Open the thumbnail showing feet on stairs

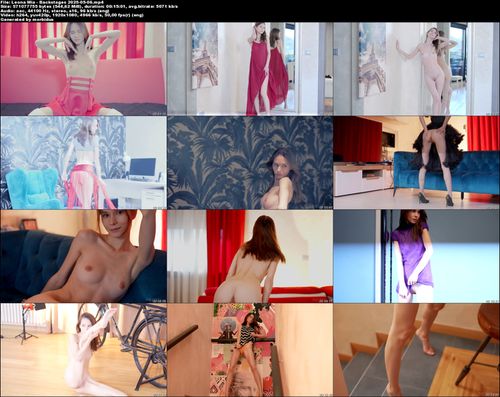click(x=417, y=350)
